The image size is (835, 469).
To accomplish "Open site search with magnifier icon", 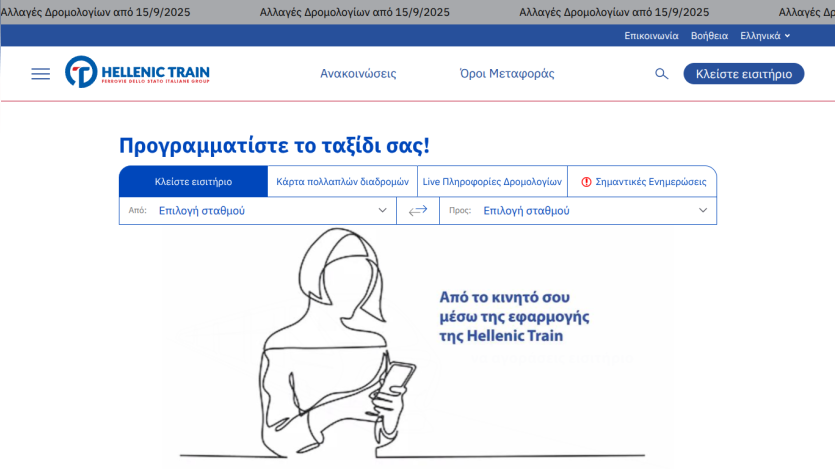I will coord(661,73).
